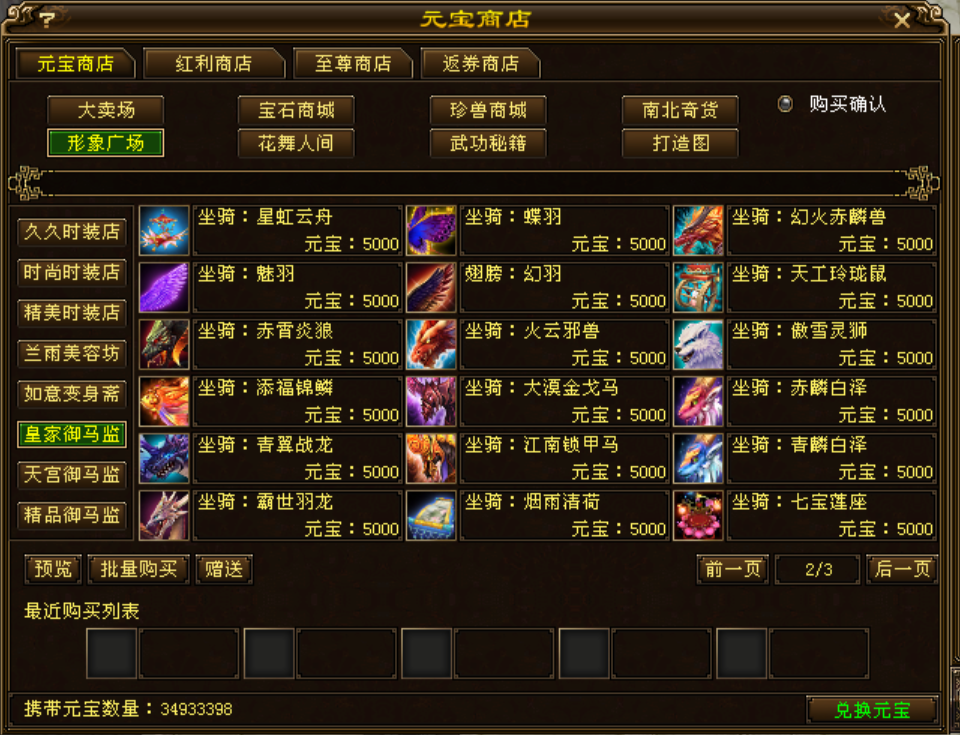Screen dimensions: 960x735
Task: Click the 烟雨清荷 boat icon
Action: (x=431, y=515)
